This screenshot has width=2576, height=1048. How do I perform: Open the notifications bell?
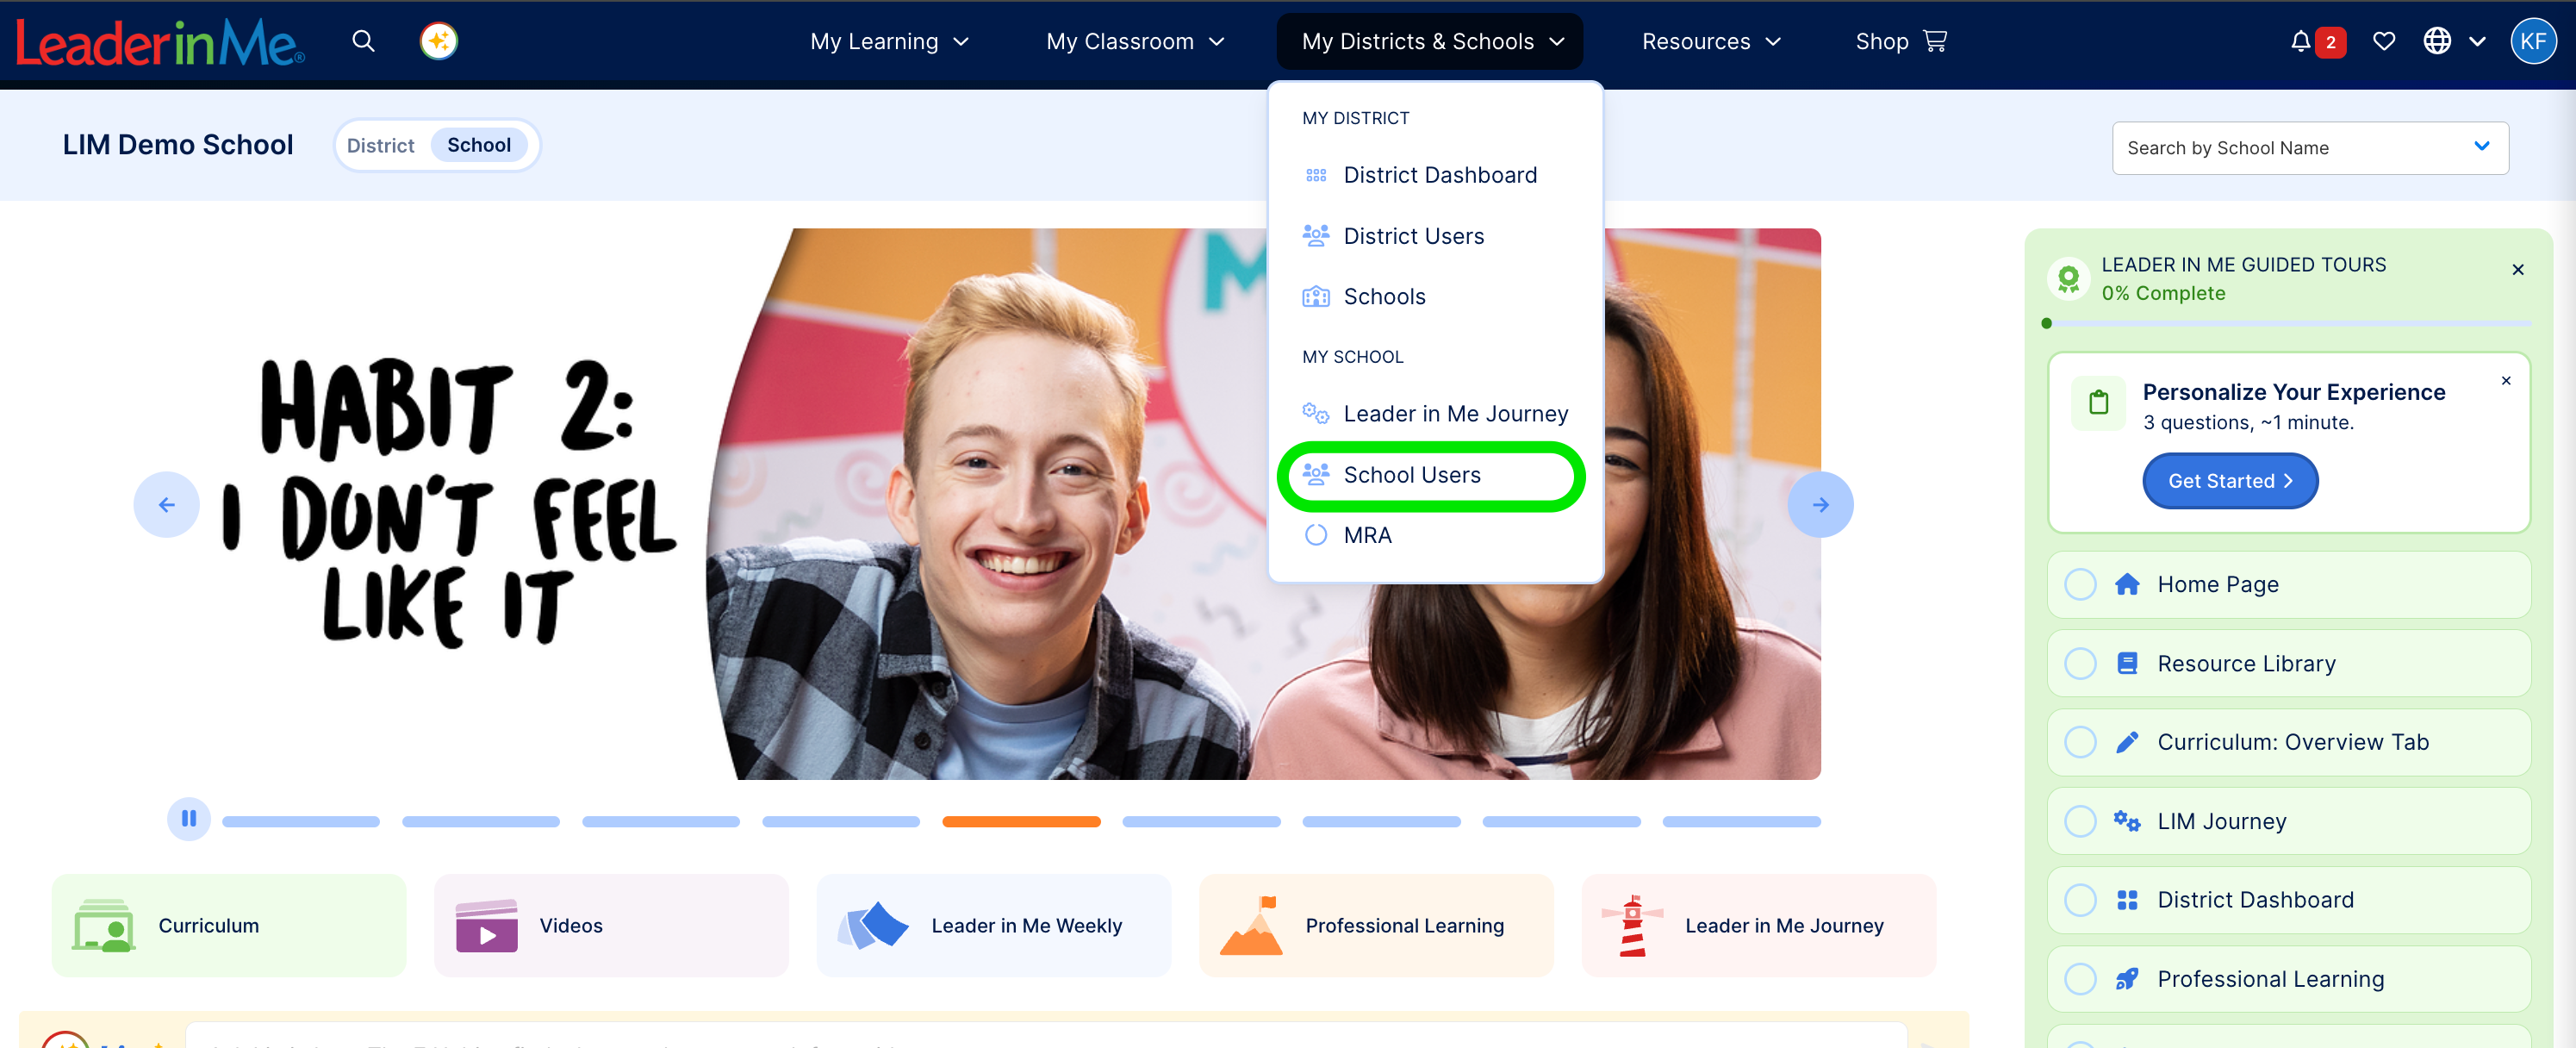click(x=2300, y=41)
